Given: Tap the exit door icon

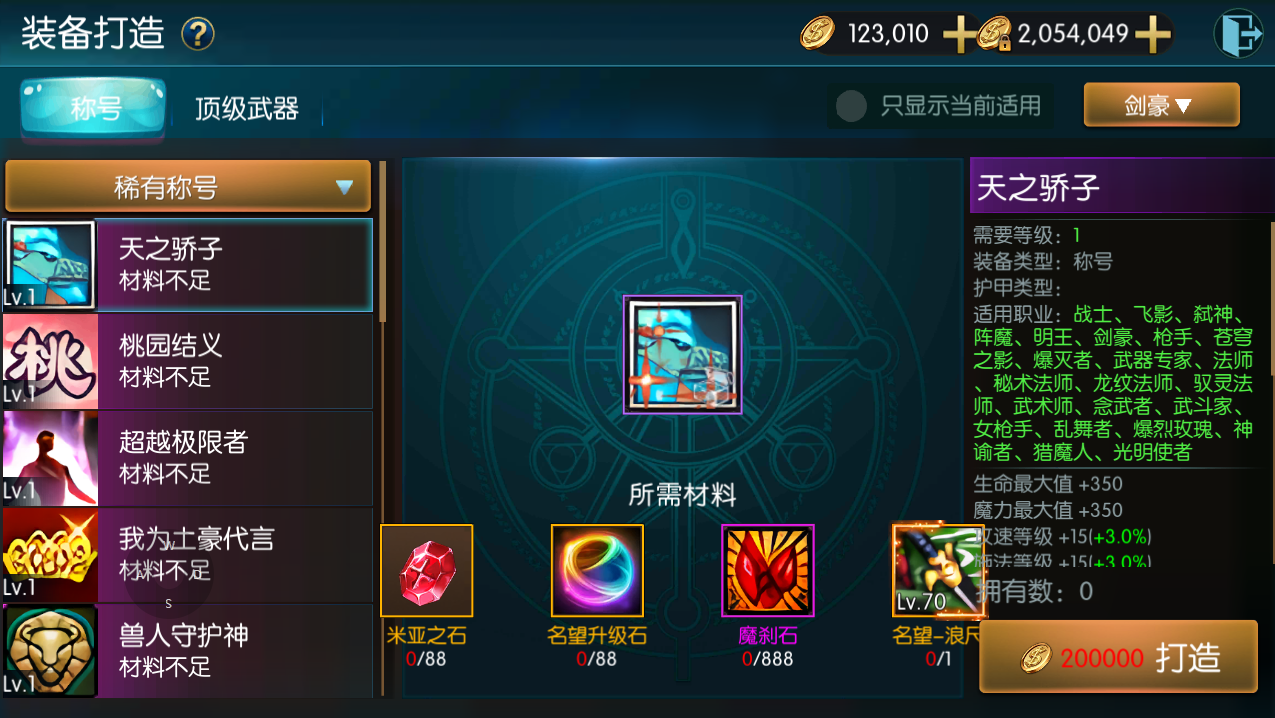Looking at the screenshot, I should tap(1238, 34).
